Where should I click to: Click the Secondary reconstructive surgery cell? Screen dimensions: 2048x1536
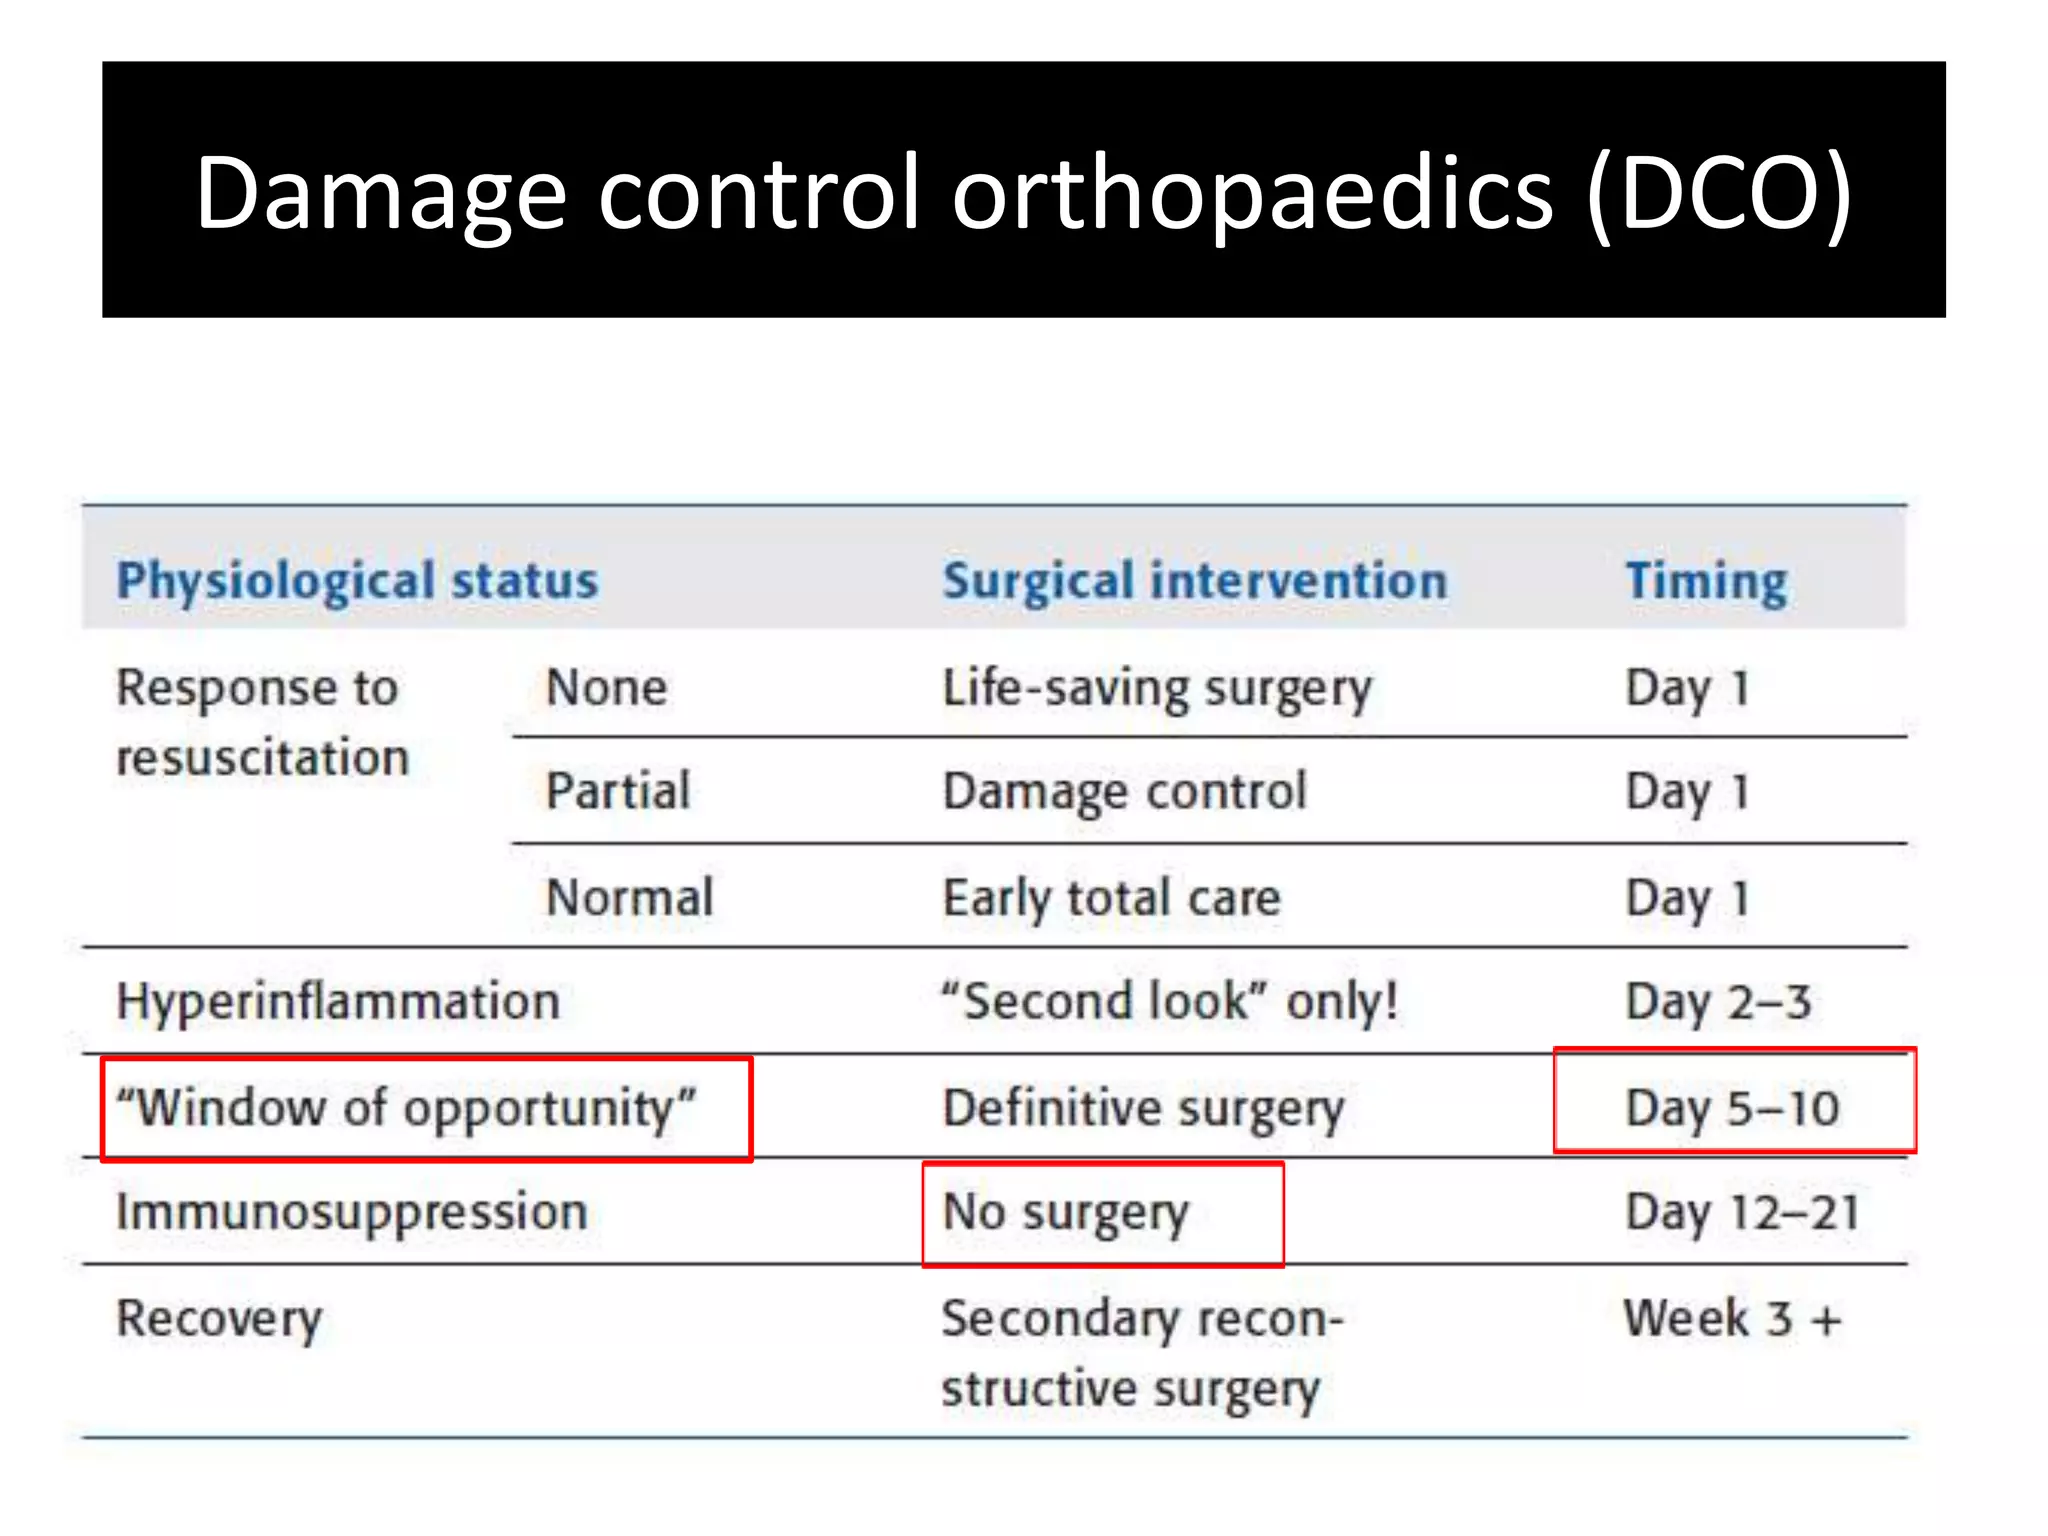point(1142,1355)
